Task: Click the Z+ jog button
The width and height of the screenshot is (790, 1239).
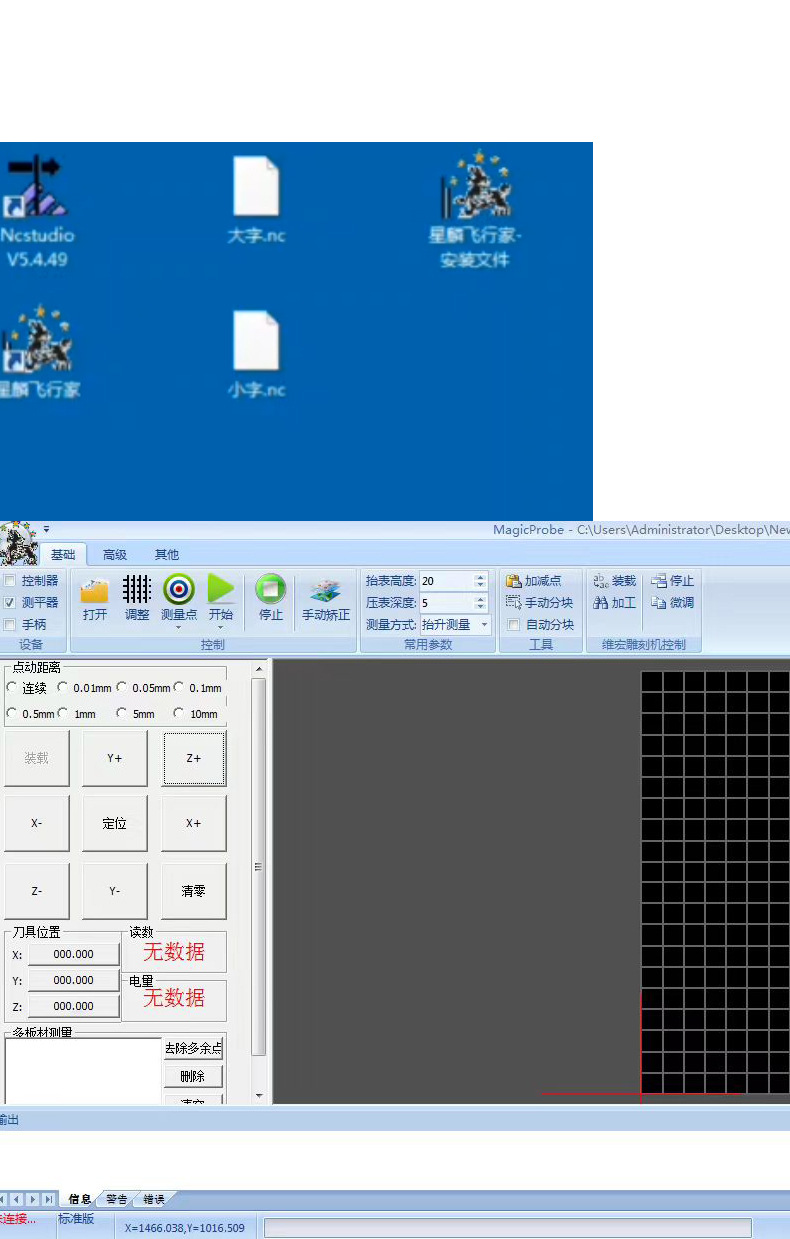Action: pyautogui.click(x=194, y=758)
